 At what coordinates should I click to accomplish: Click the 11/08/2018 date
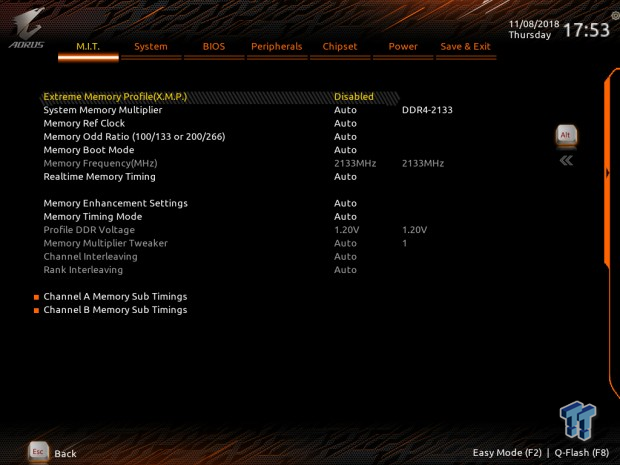pyautogui.click(x=534, y=24)
